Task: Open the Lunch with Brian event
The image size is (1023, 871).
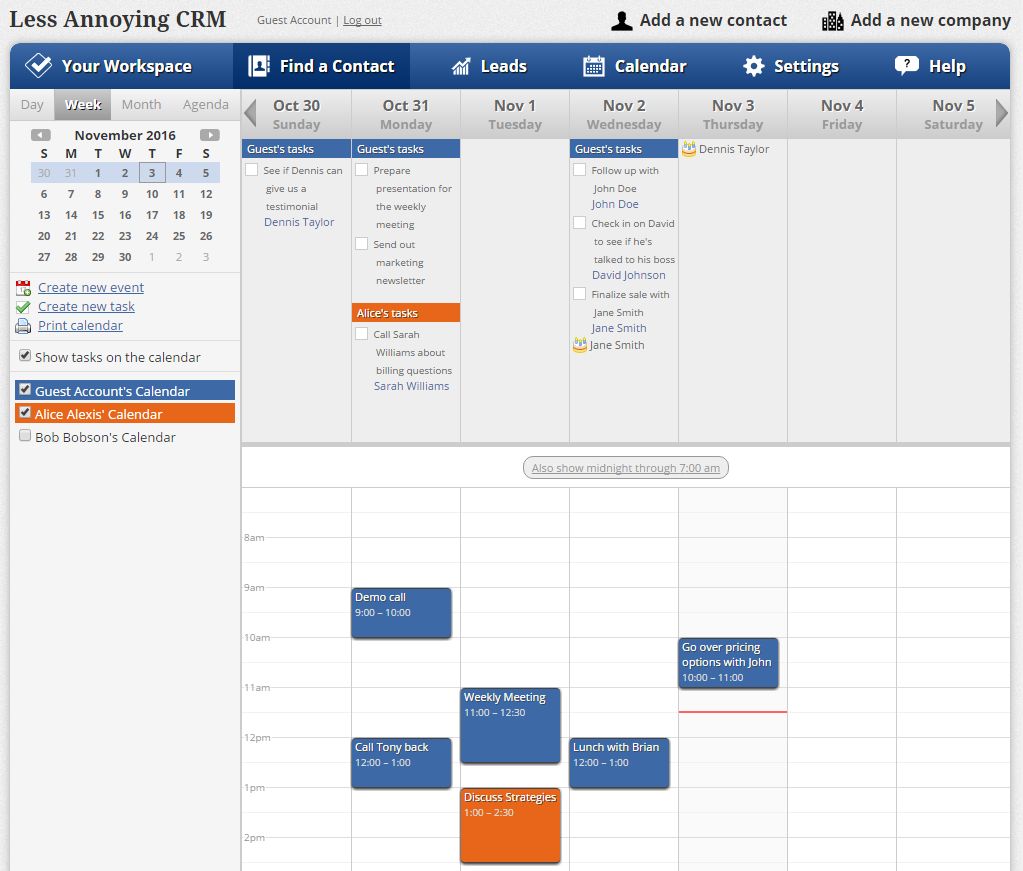Action: tap(619, 763)
